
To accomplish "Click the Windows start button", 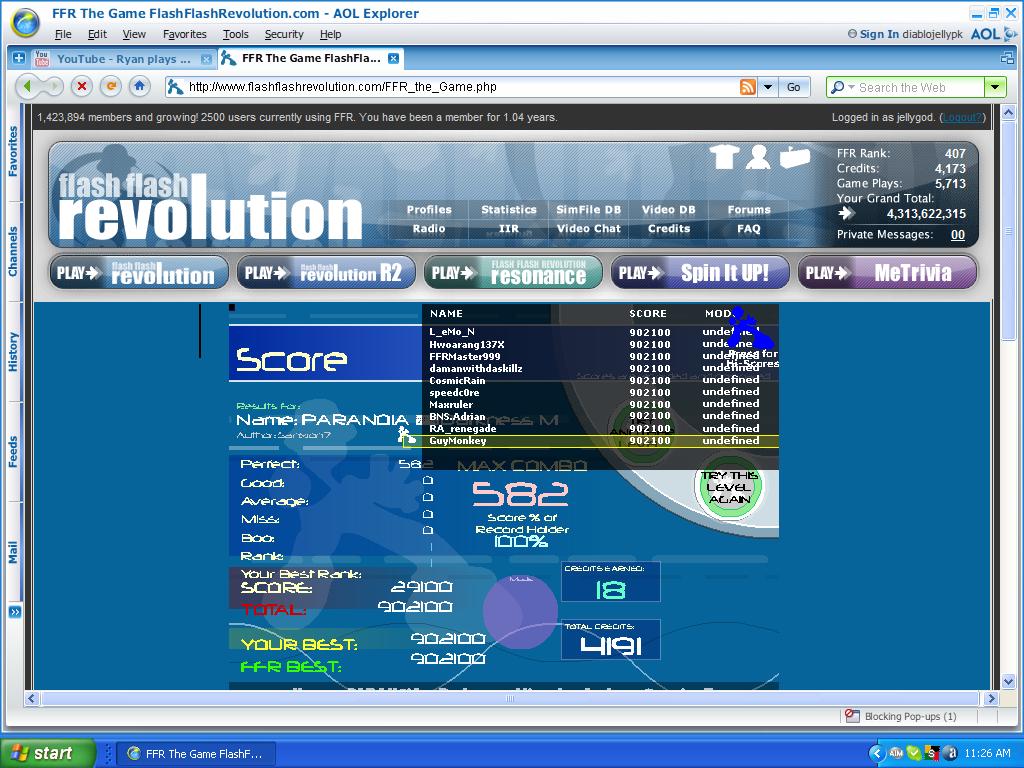I will point(46,753).
